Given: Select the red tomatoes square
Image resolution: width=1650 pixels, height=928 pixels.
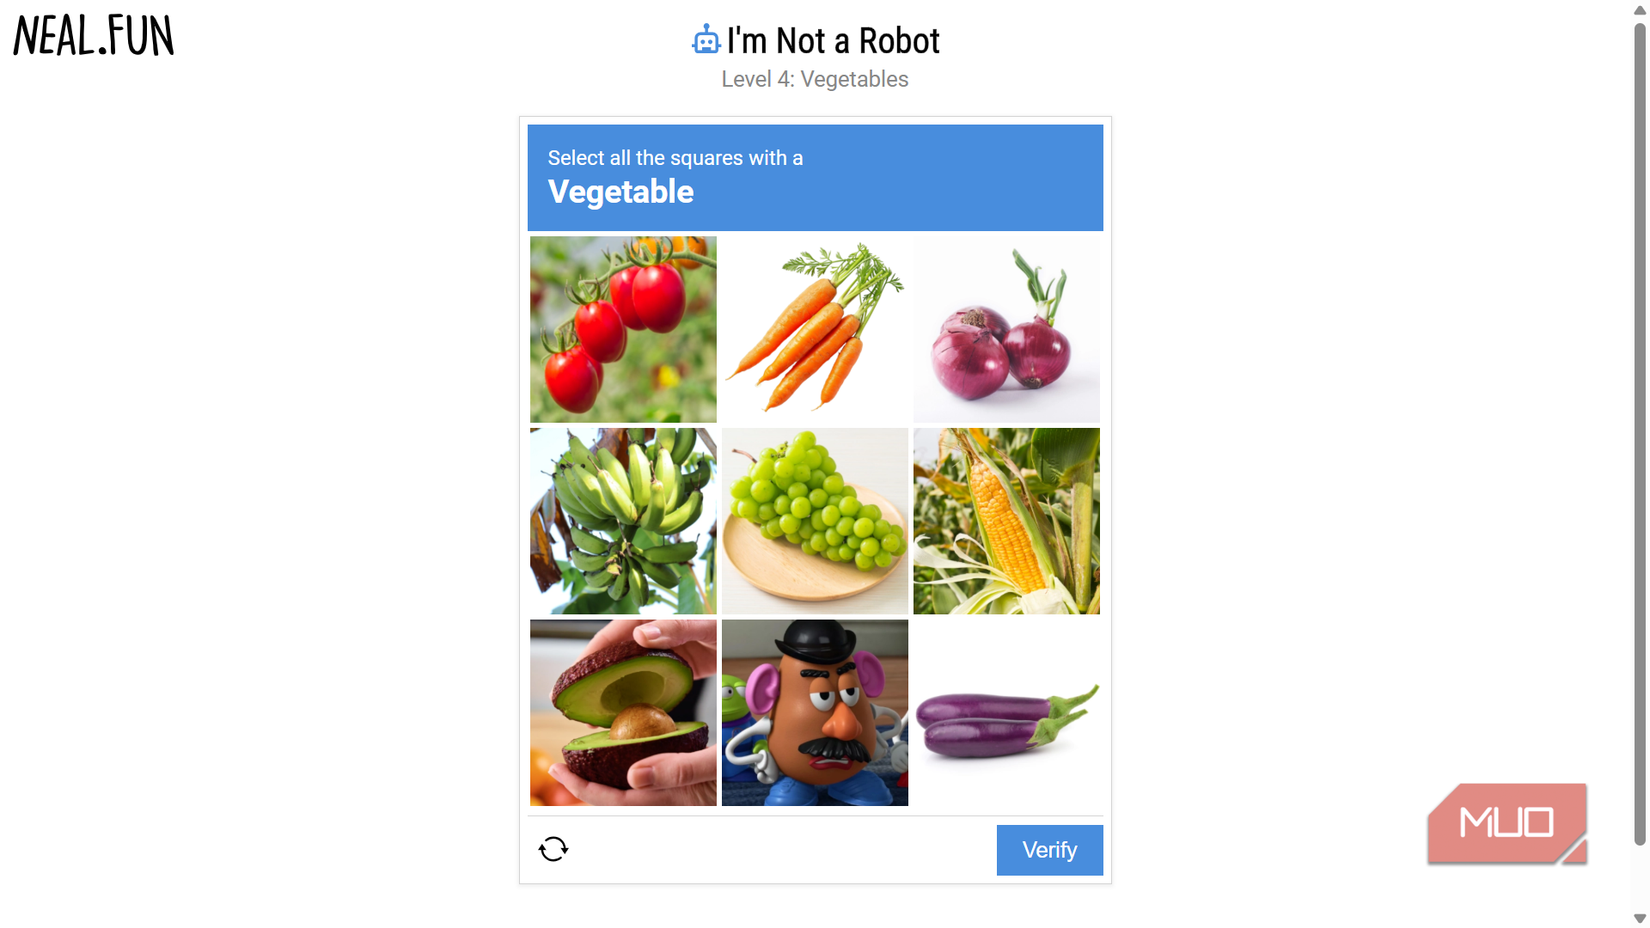Looking at the screenshot, I should (623, 329).
